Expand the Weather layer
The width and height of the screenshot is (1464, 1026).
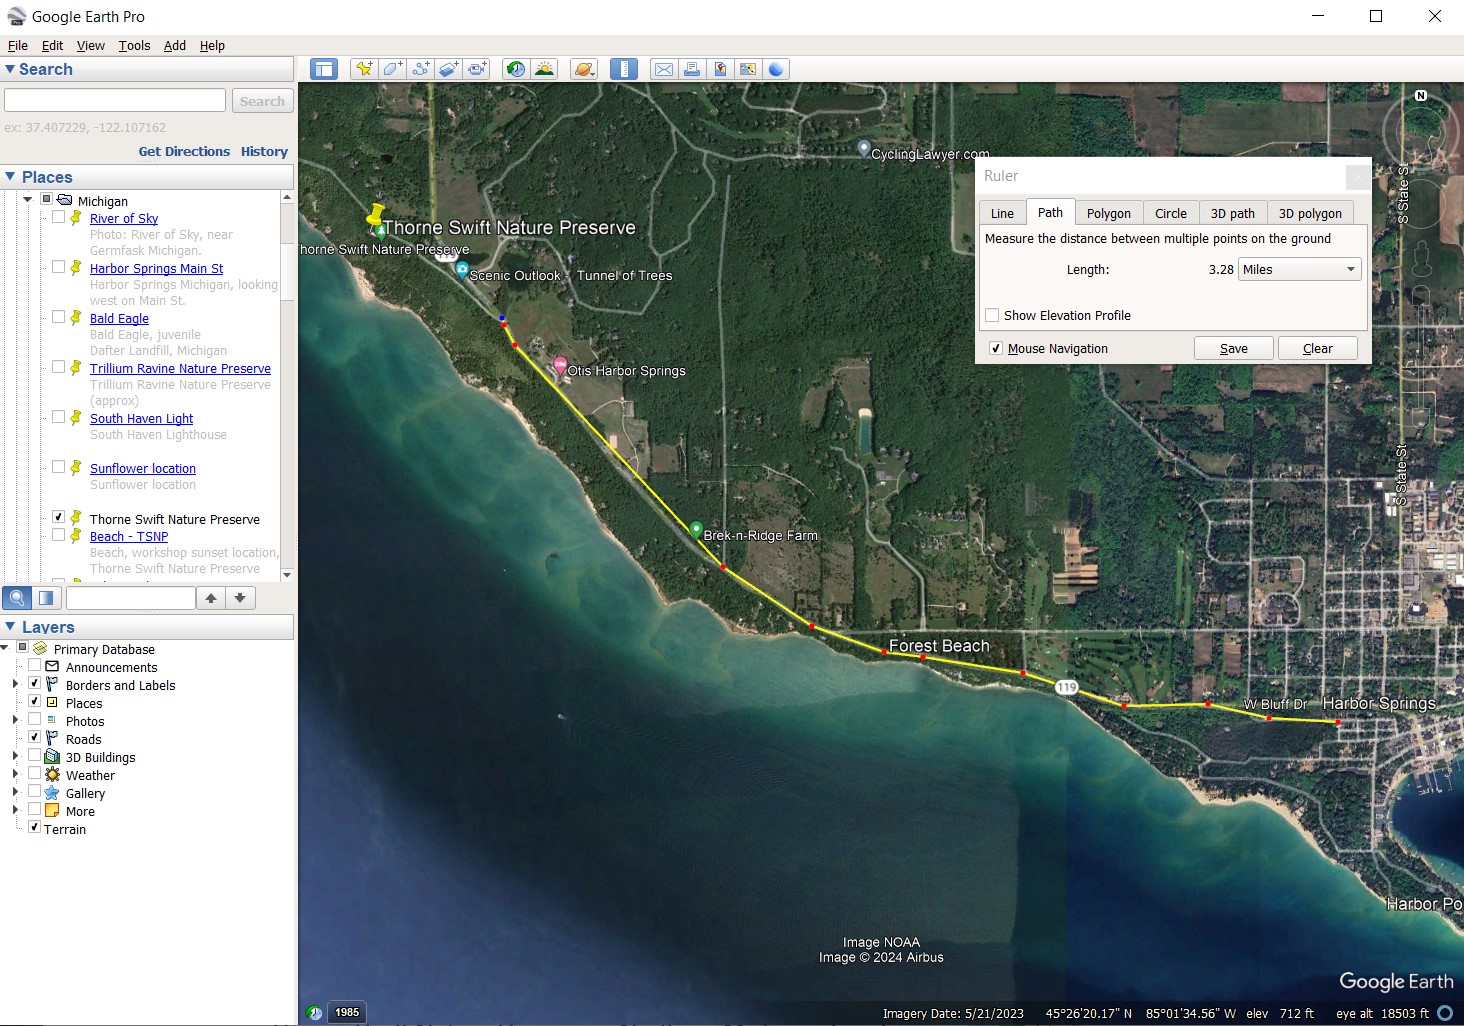pos(15,775)
